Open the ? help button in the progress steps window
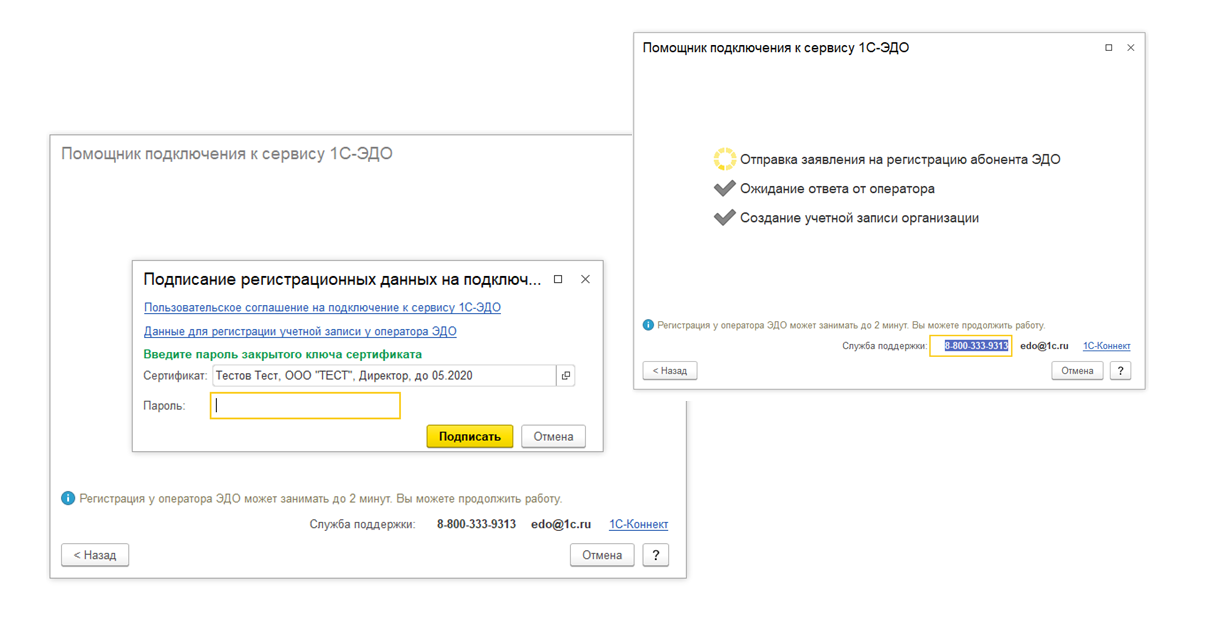 1121,370
